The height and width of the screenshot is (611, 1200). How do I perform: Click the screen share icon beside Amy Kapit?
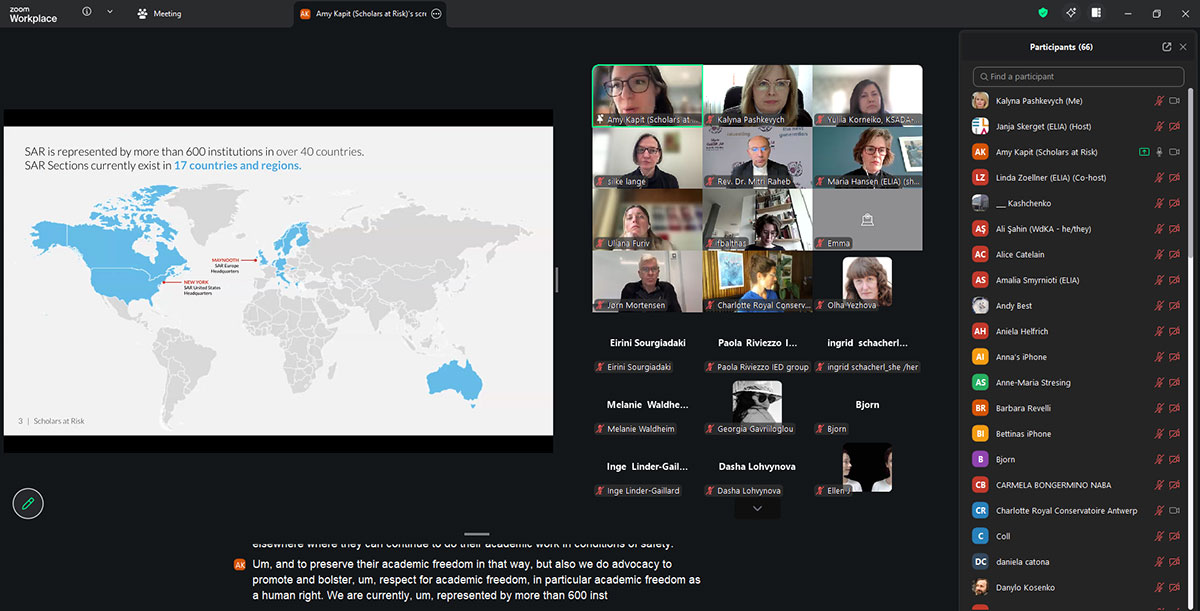tap(1143, 152)
